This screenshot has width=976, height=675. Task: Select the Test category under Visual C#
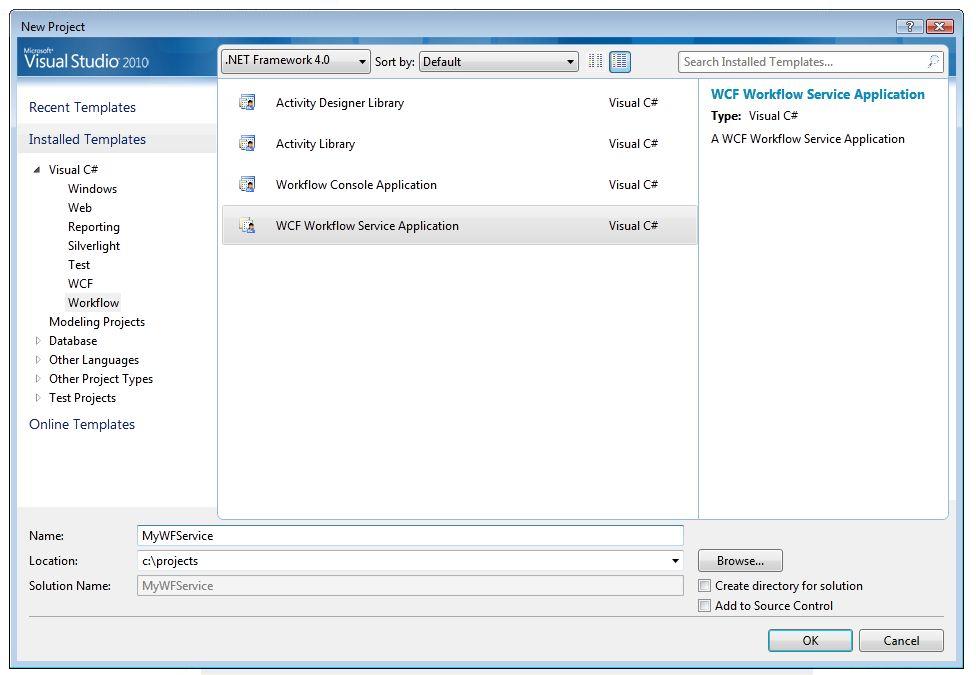click(79, 265)
